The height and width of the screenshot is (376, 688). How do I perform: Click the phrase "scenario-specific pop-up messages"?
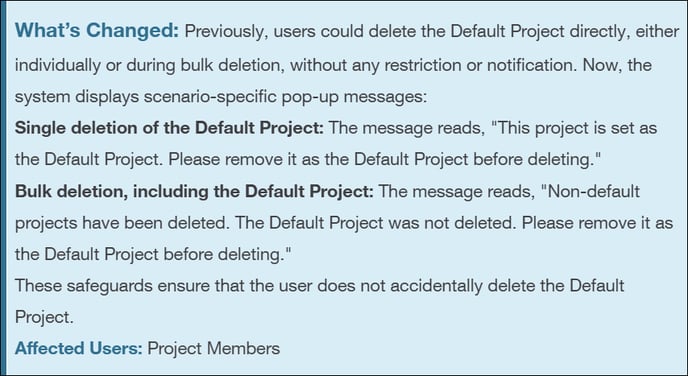(x=285, y=97)
